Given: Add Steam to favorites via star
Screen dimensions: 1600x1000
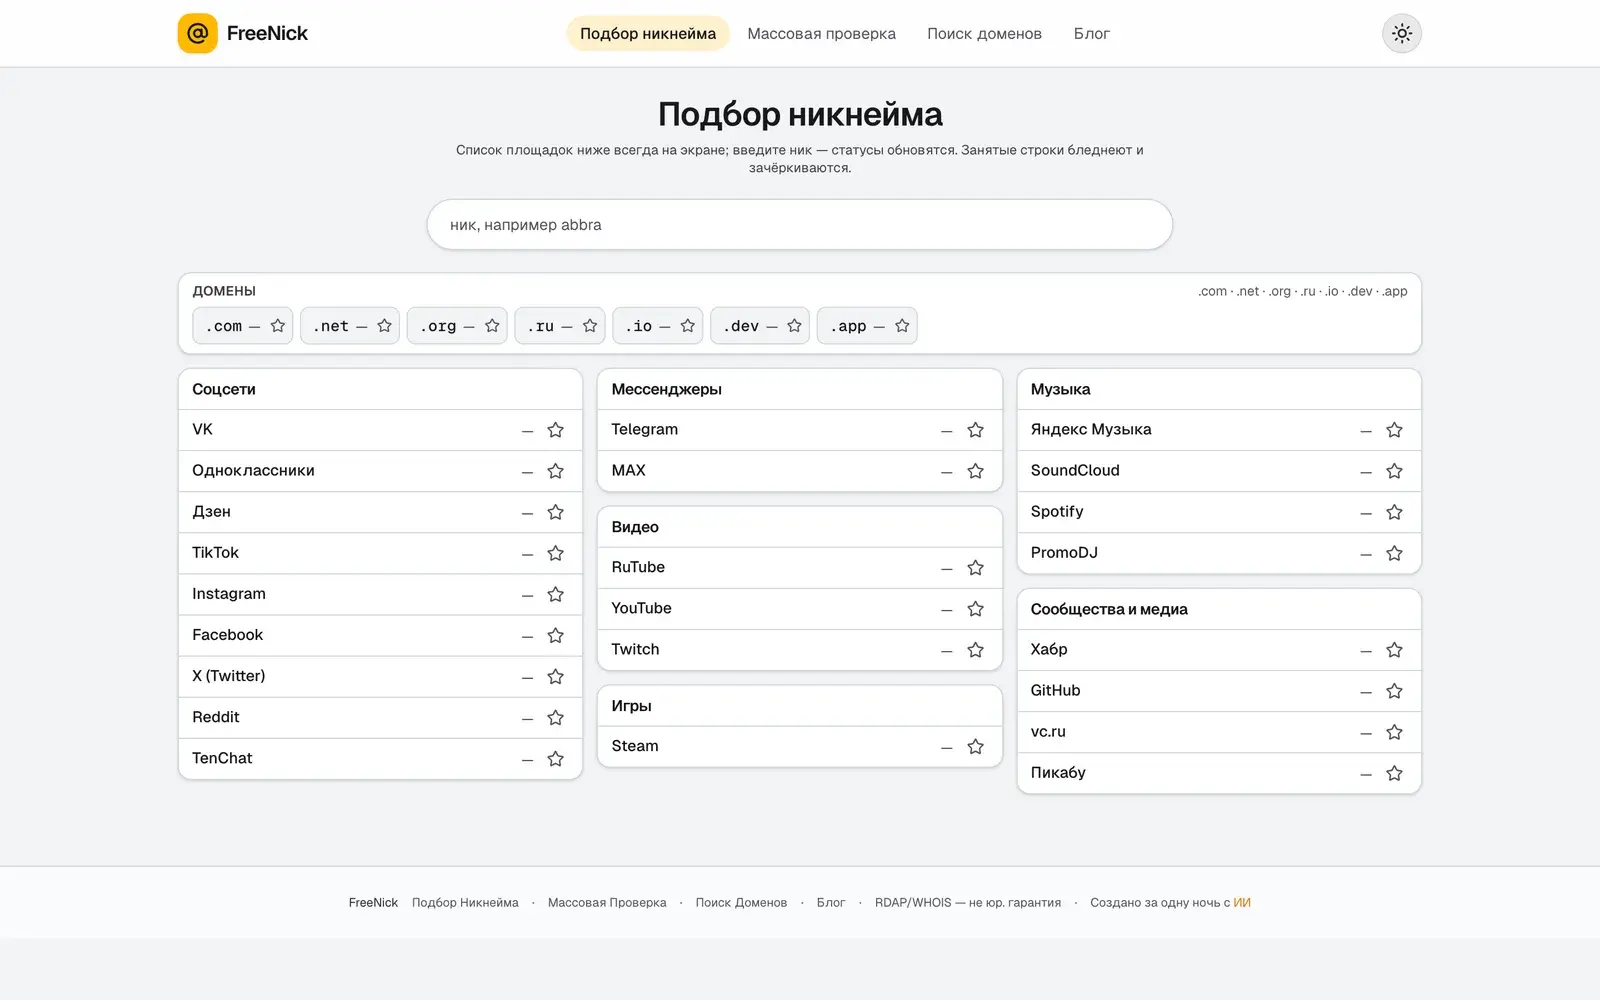Looking at the screenshot, I should click(976, 747).
